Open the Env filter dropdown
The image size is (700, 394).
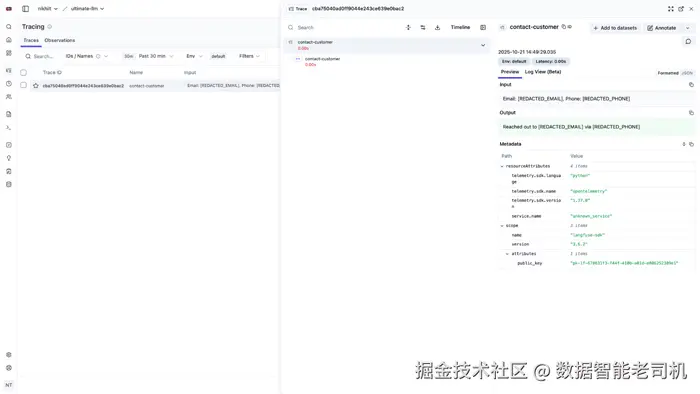pos(194,56)
